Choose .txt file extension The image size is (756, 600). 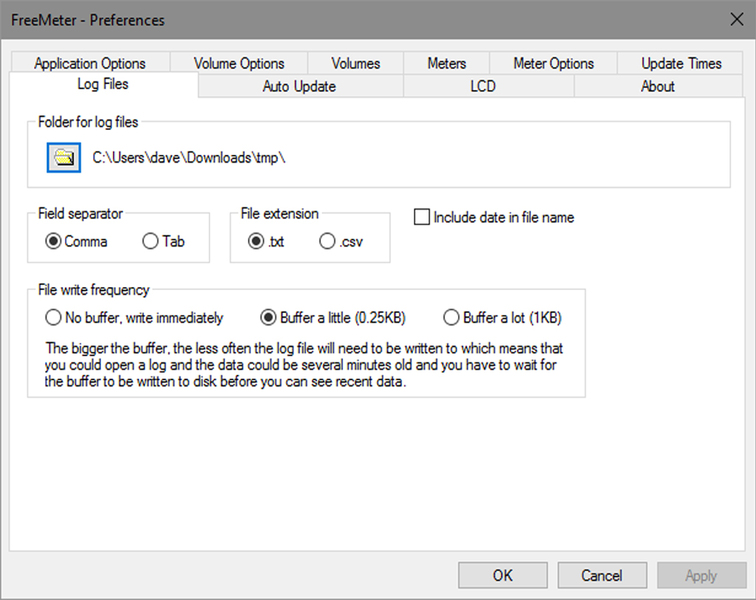(266, 241)
